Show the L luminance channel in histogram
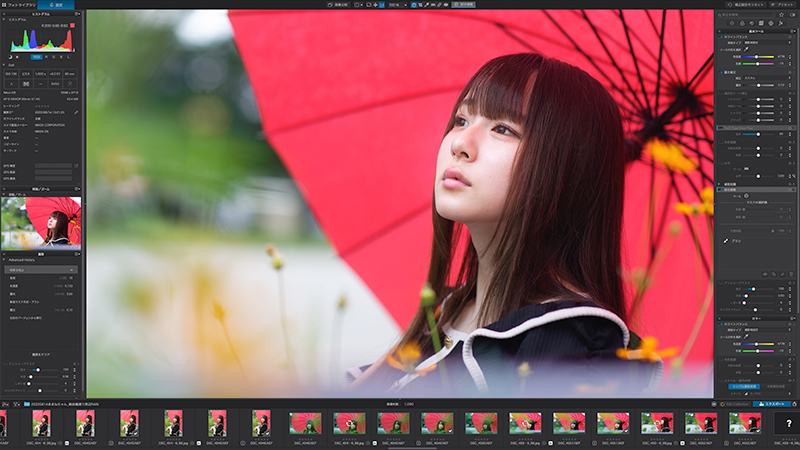Screen dimensions: 800x450 pyautogui.click(x=68, y=57)
